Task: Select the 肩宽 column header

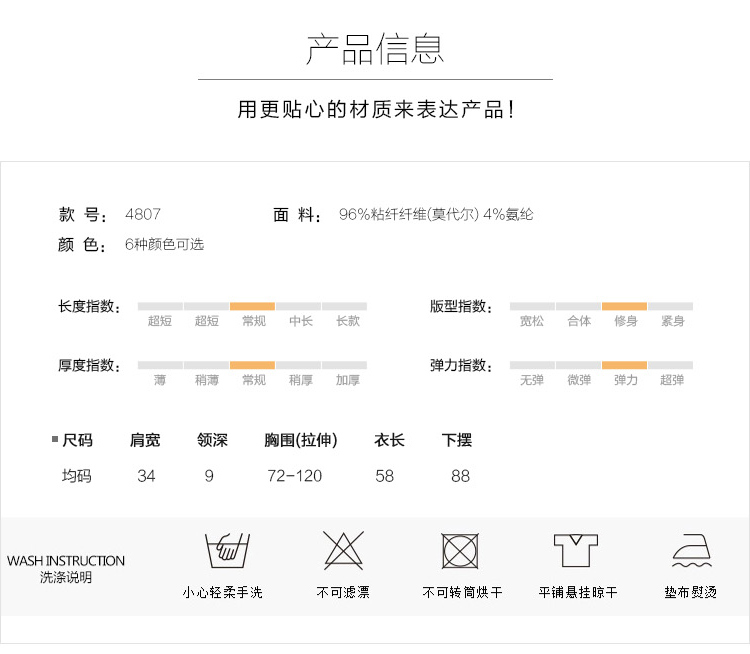Action: tap(145, 440)
